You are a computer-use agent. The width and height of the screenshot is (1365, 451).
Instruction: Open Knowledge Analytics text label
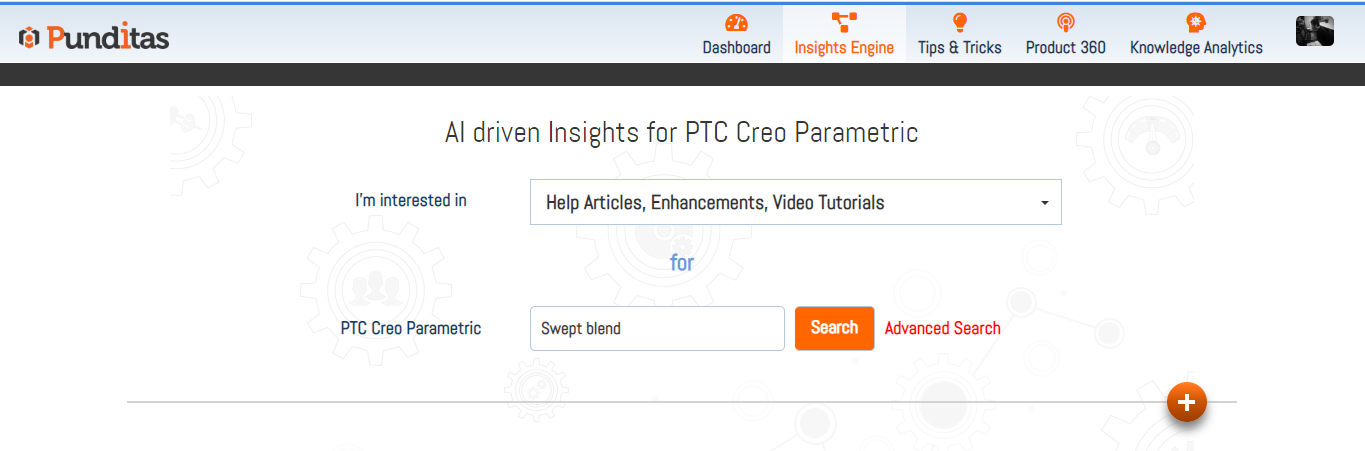click(1196, 47)
